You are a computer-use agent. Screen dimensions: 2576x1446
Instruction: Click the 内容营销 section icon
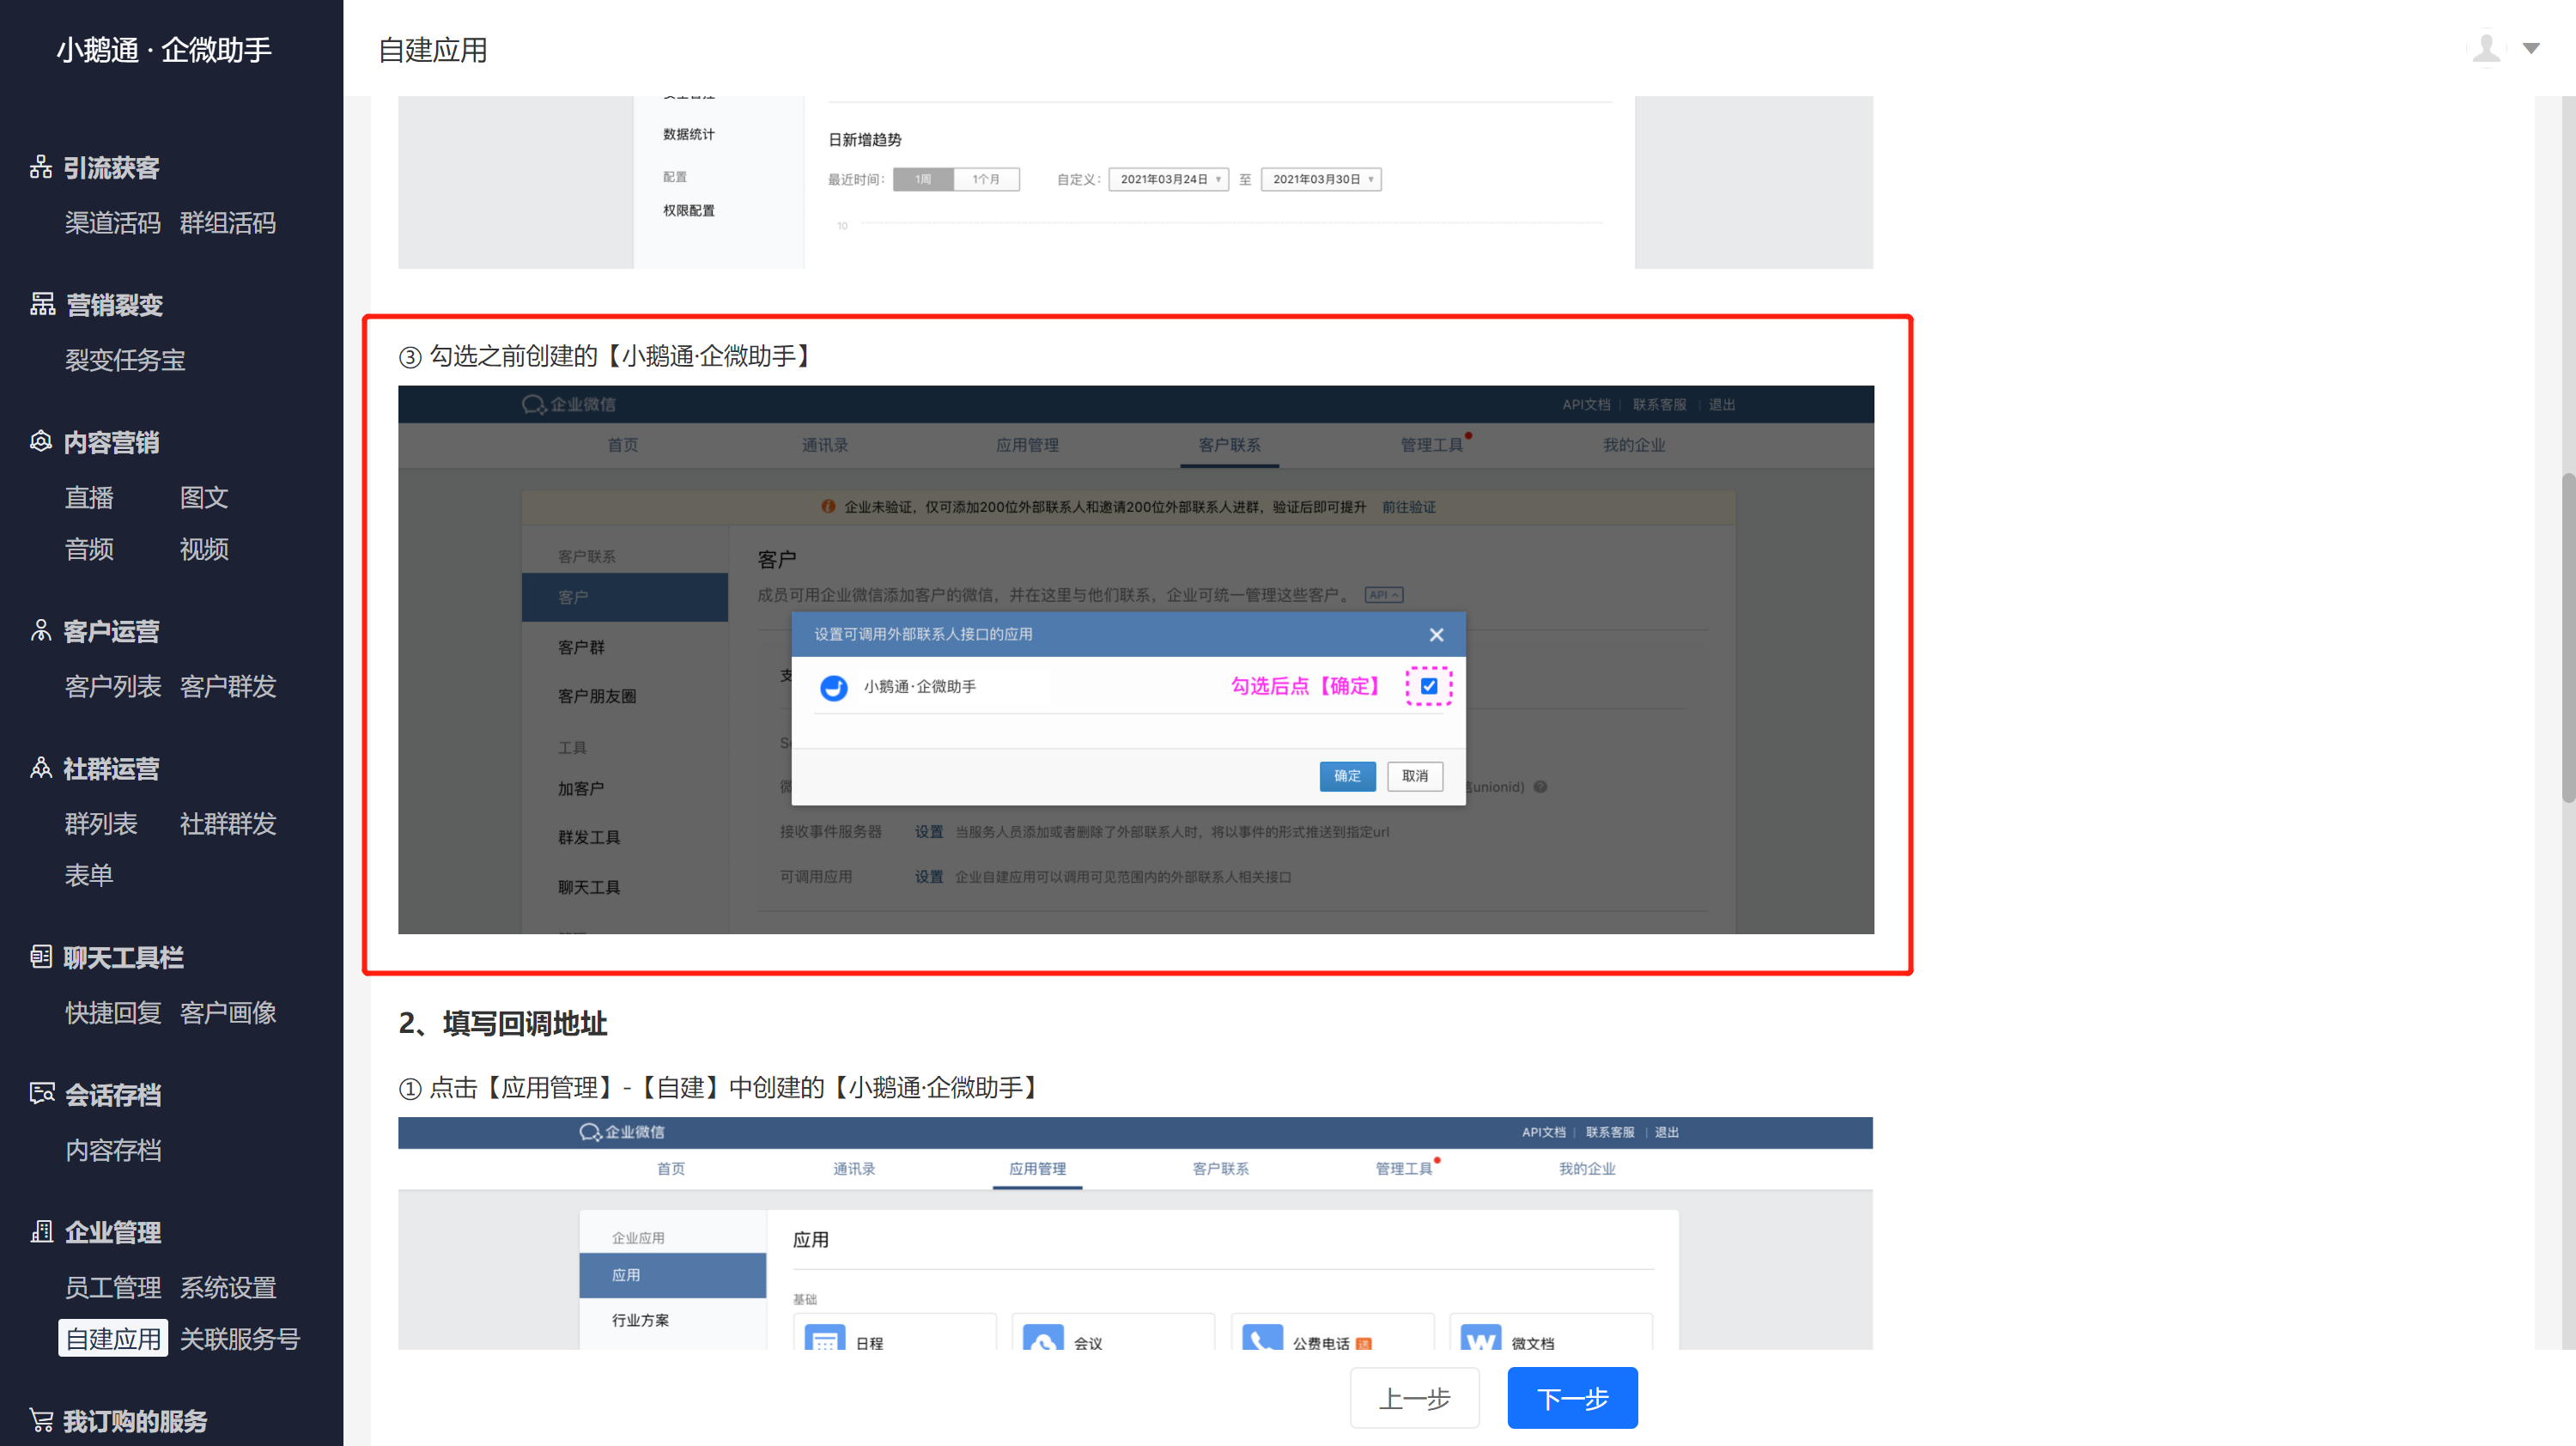pos(41,441)
